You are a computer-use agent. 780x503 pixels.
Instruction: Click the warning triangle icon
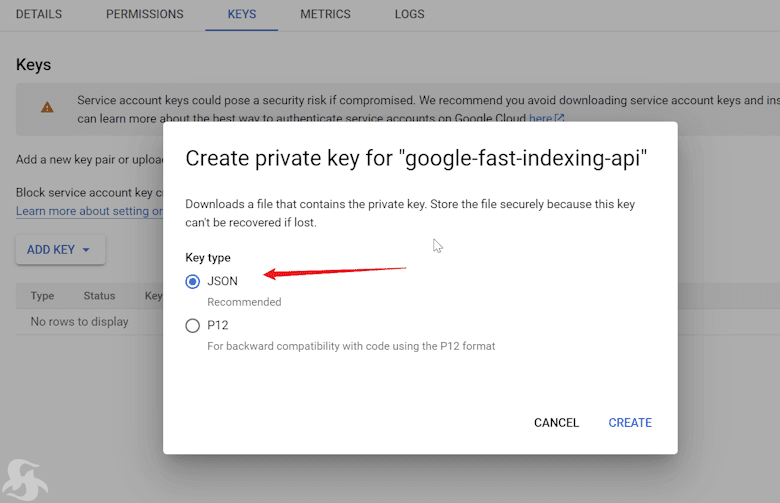(47, 107)
